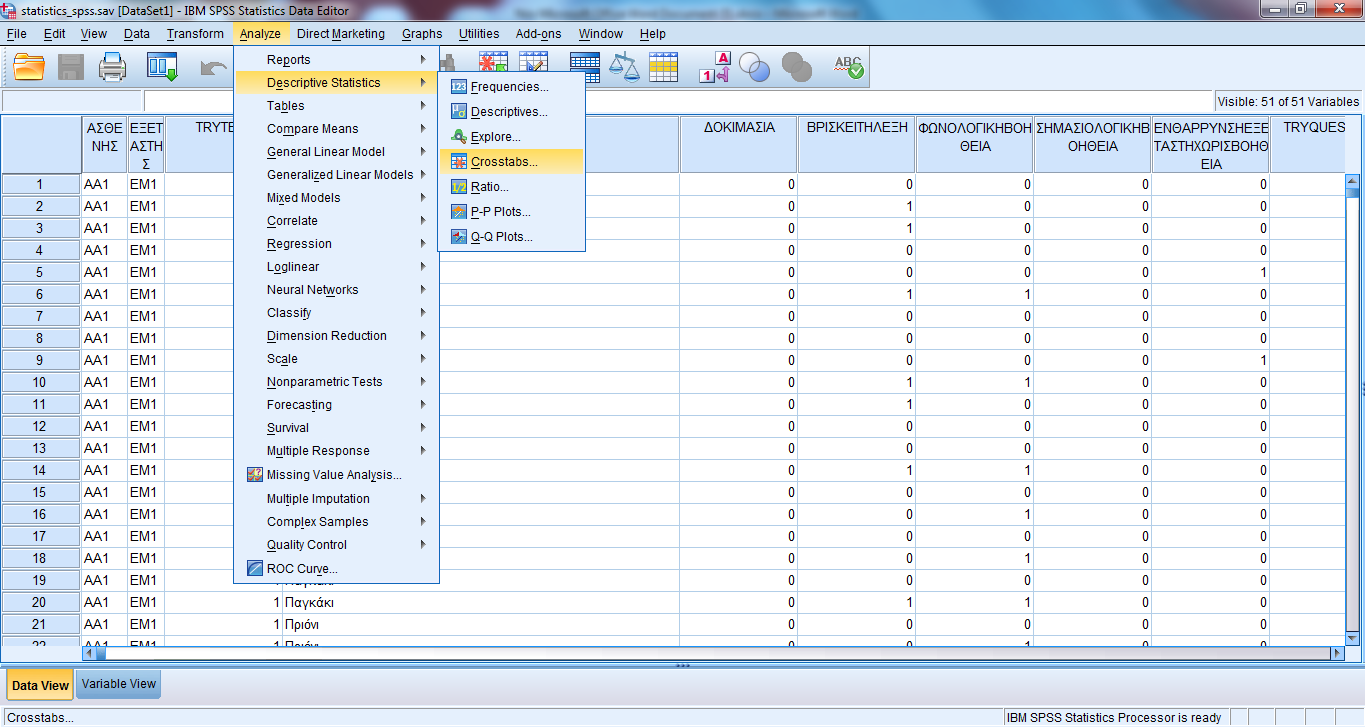This screenshot has height=727, width=1365.
Task: Expand the Classify submenu
Action: tap(336, 313)
